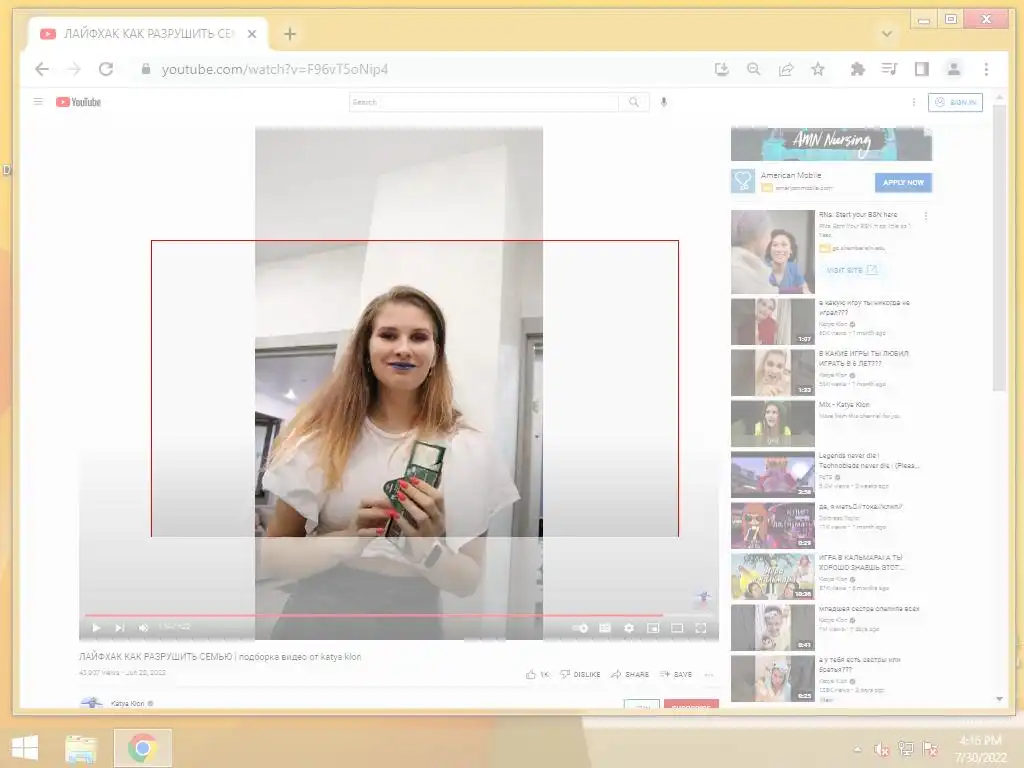The height and width of the screenshot is (768, 1024).
Task: Open 'В КАКИЕ ИГРЫ ТЫ ЛЮБИЛ ИГРАТЬ' video title
Action: (863, 359)
